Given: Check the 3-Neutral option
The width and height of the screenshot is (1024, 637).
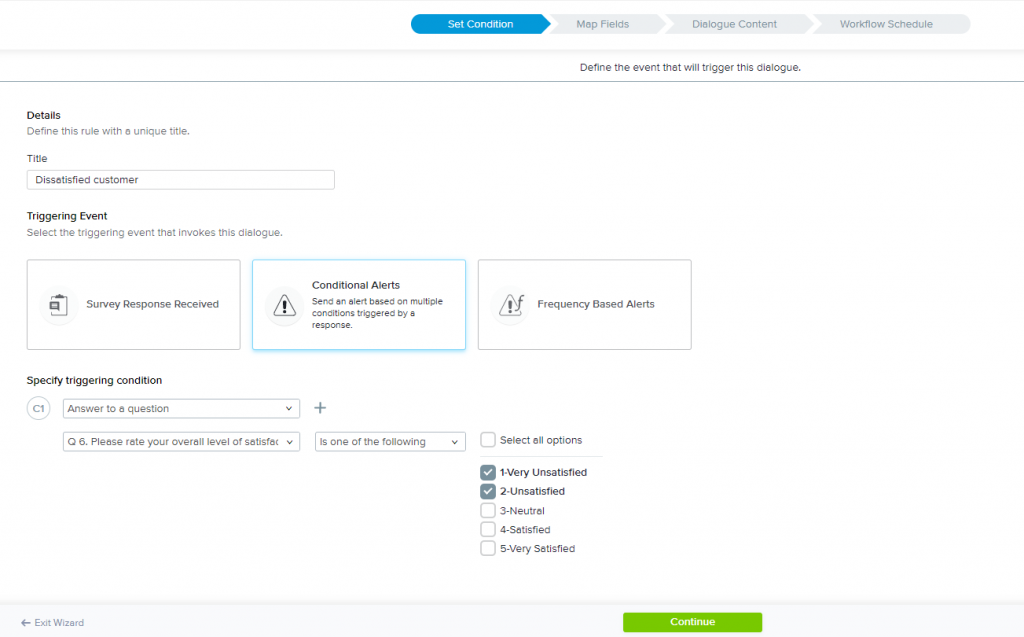Looking at the screenshot, I should 488,510.
